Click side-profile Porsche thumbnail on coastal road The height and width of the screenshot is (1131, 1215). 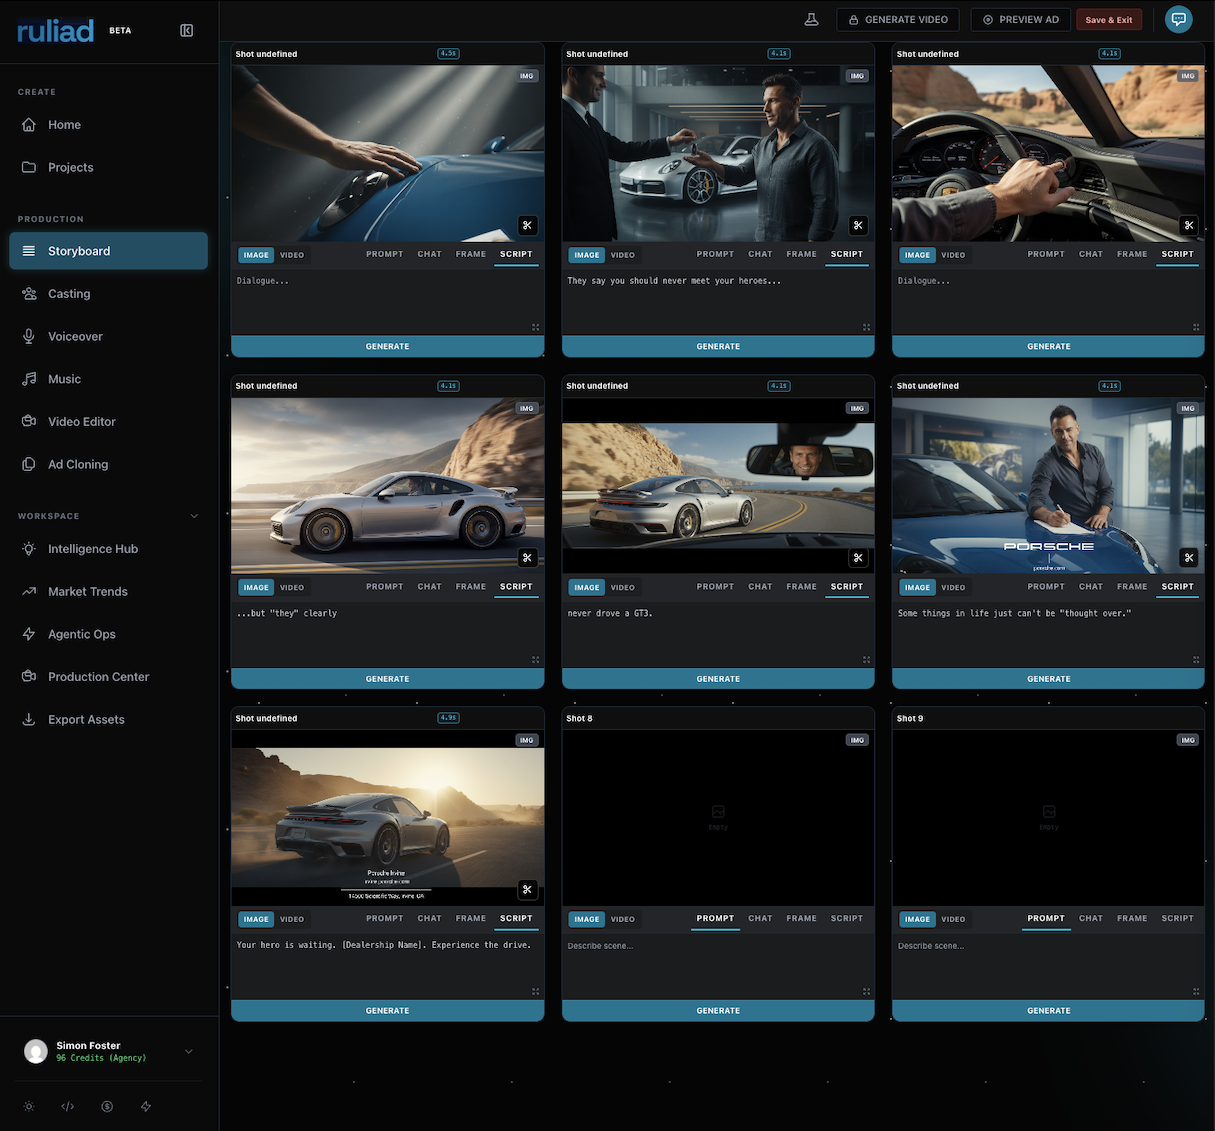pyautogui.click(x=388, y=486)
